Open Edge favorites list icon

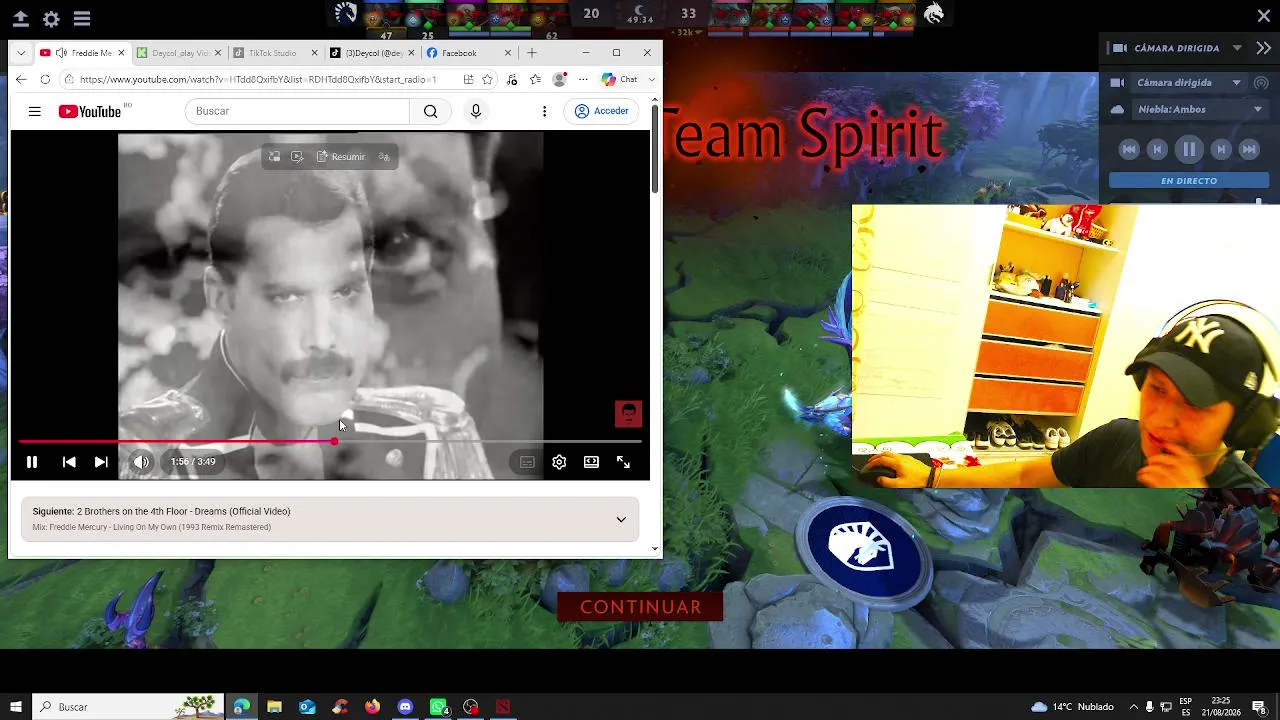(535, 80)
